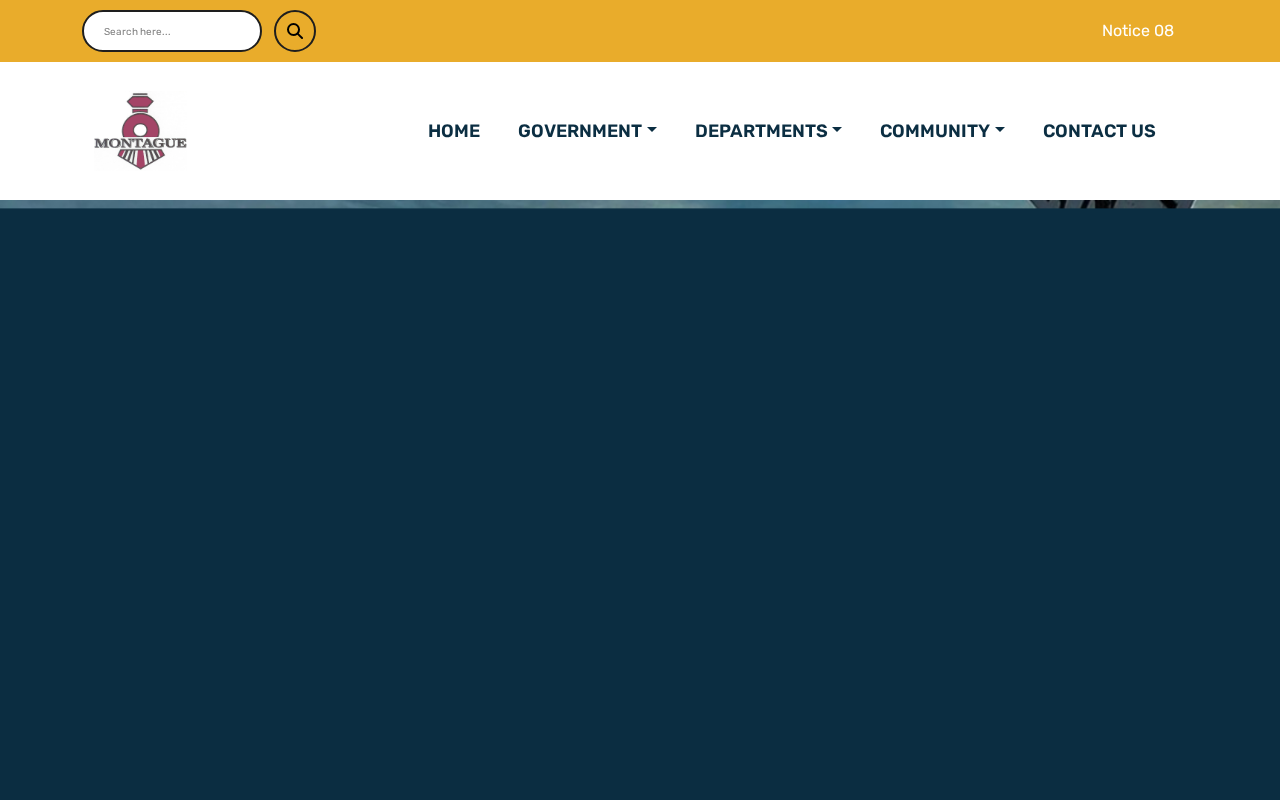Click the gold top bar background
This screenshot has height=800, width=1280.
tap(700, 31)
